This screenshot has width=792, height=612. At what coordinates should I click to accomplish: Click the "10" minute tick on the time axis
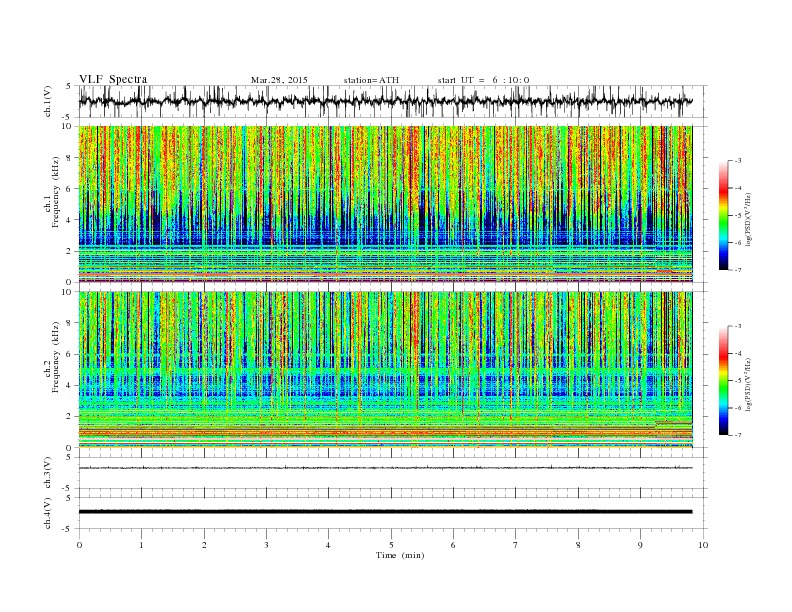(x=703, y=545)
